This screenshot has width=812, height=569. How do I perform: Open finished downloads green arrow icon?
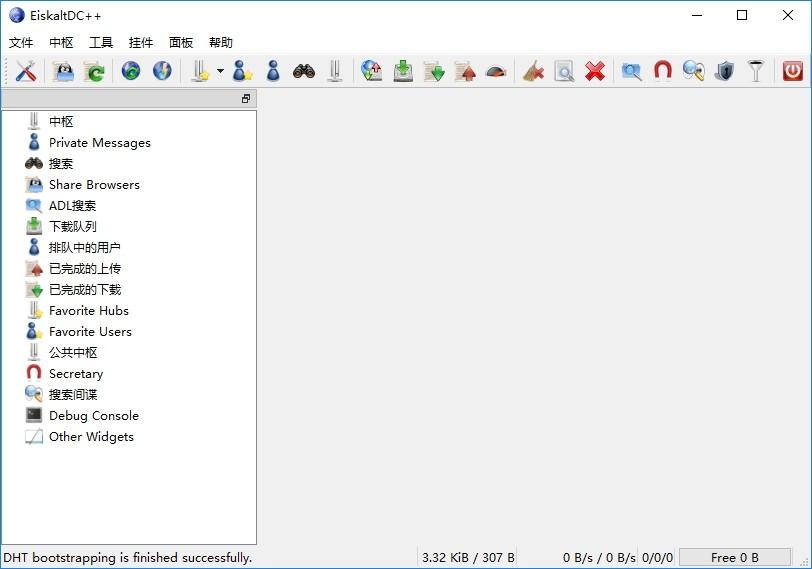coord(434,71)
